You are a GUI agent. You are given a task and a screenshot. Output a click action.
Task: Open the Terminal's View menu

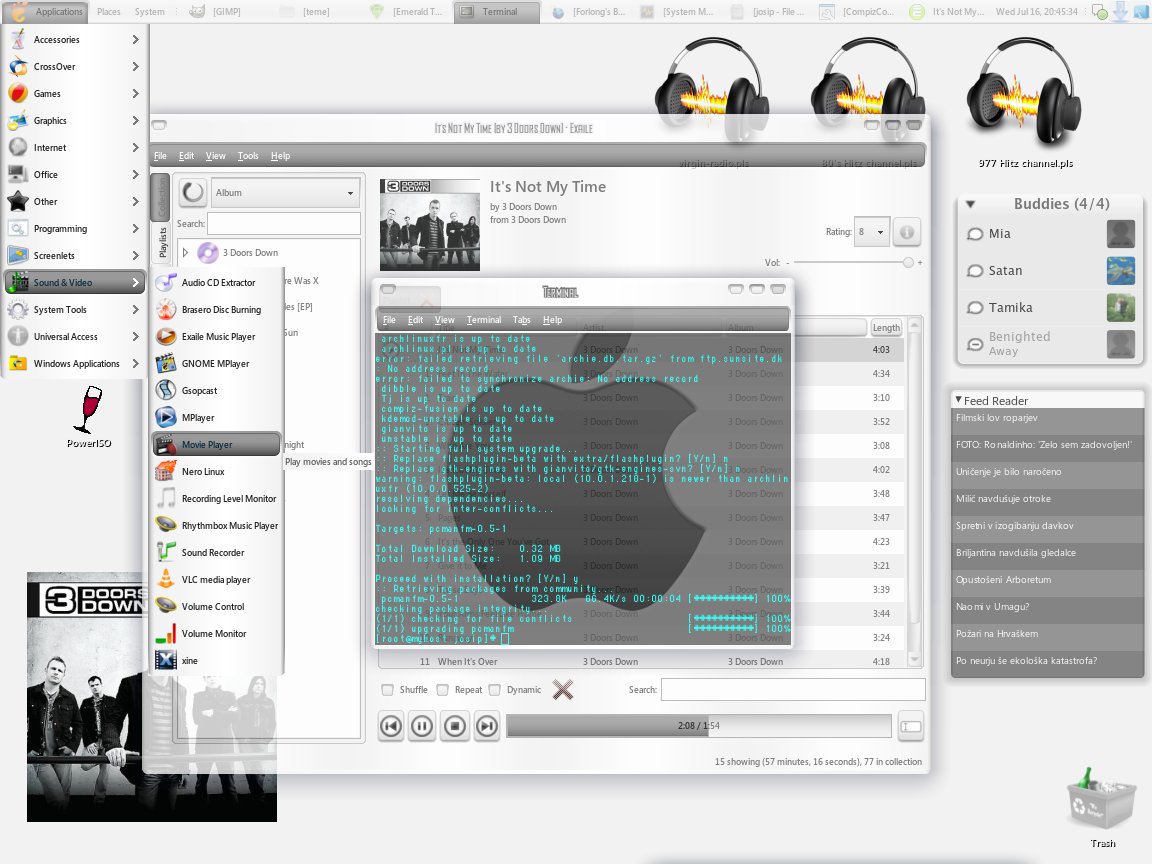444,320
